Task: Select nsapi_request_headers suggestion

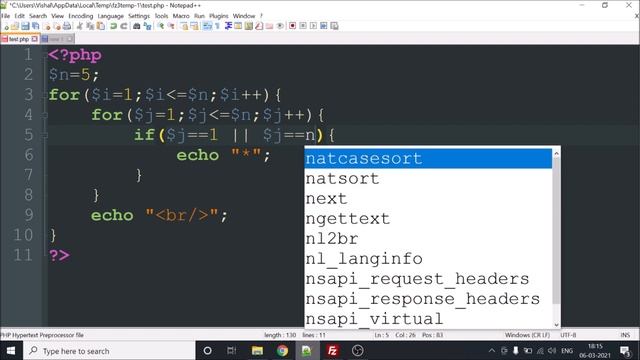Action: click(428, 279)
